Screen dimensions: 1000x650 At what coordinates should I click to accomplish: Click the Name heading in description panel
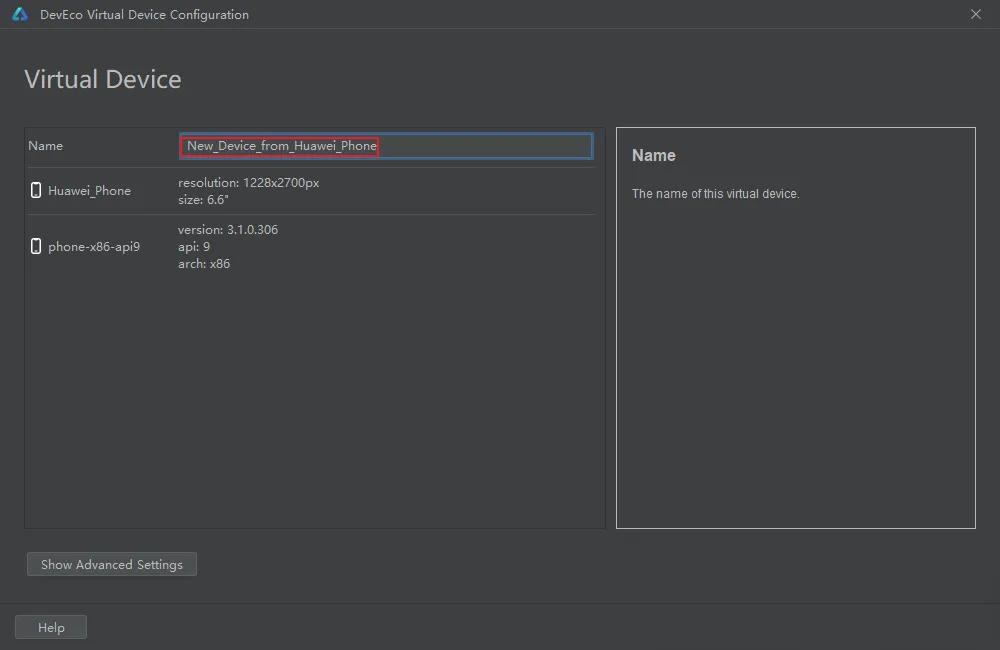[x=654, y=156]
